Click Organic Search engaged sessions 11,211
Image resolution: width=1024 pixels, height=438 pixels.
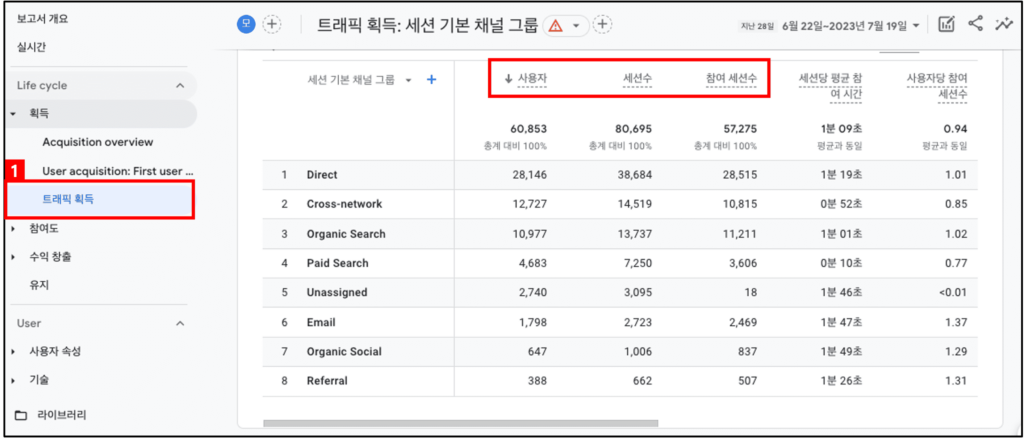tap(740, 234)
